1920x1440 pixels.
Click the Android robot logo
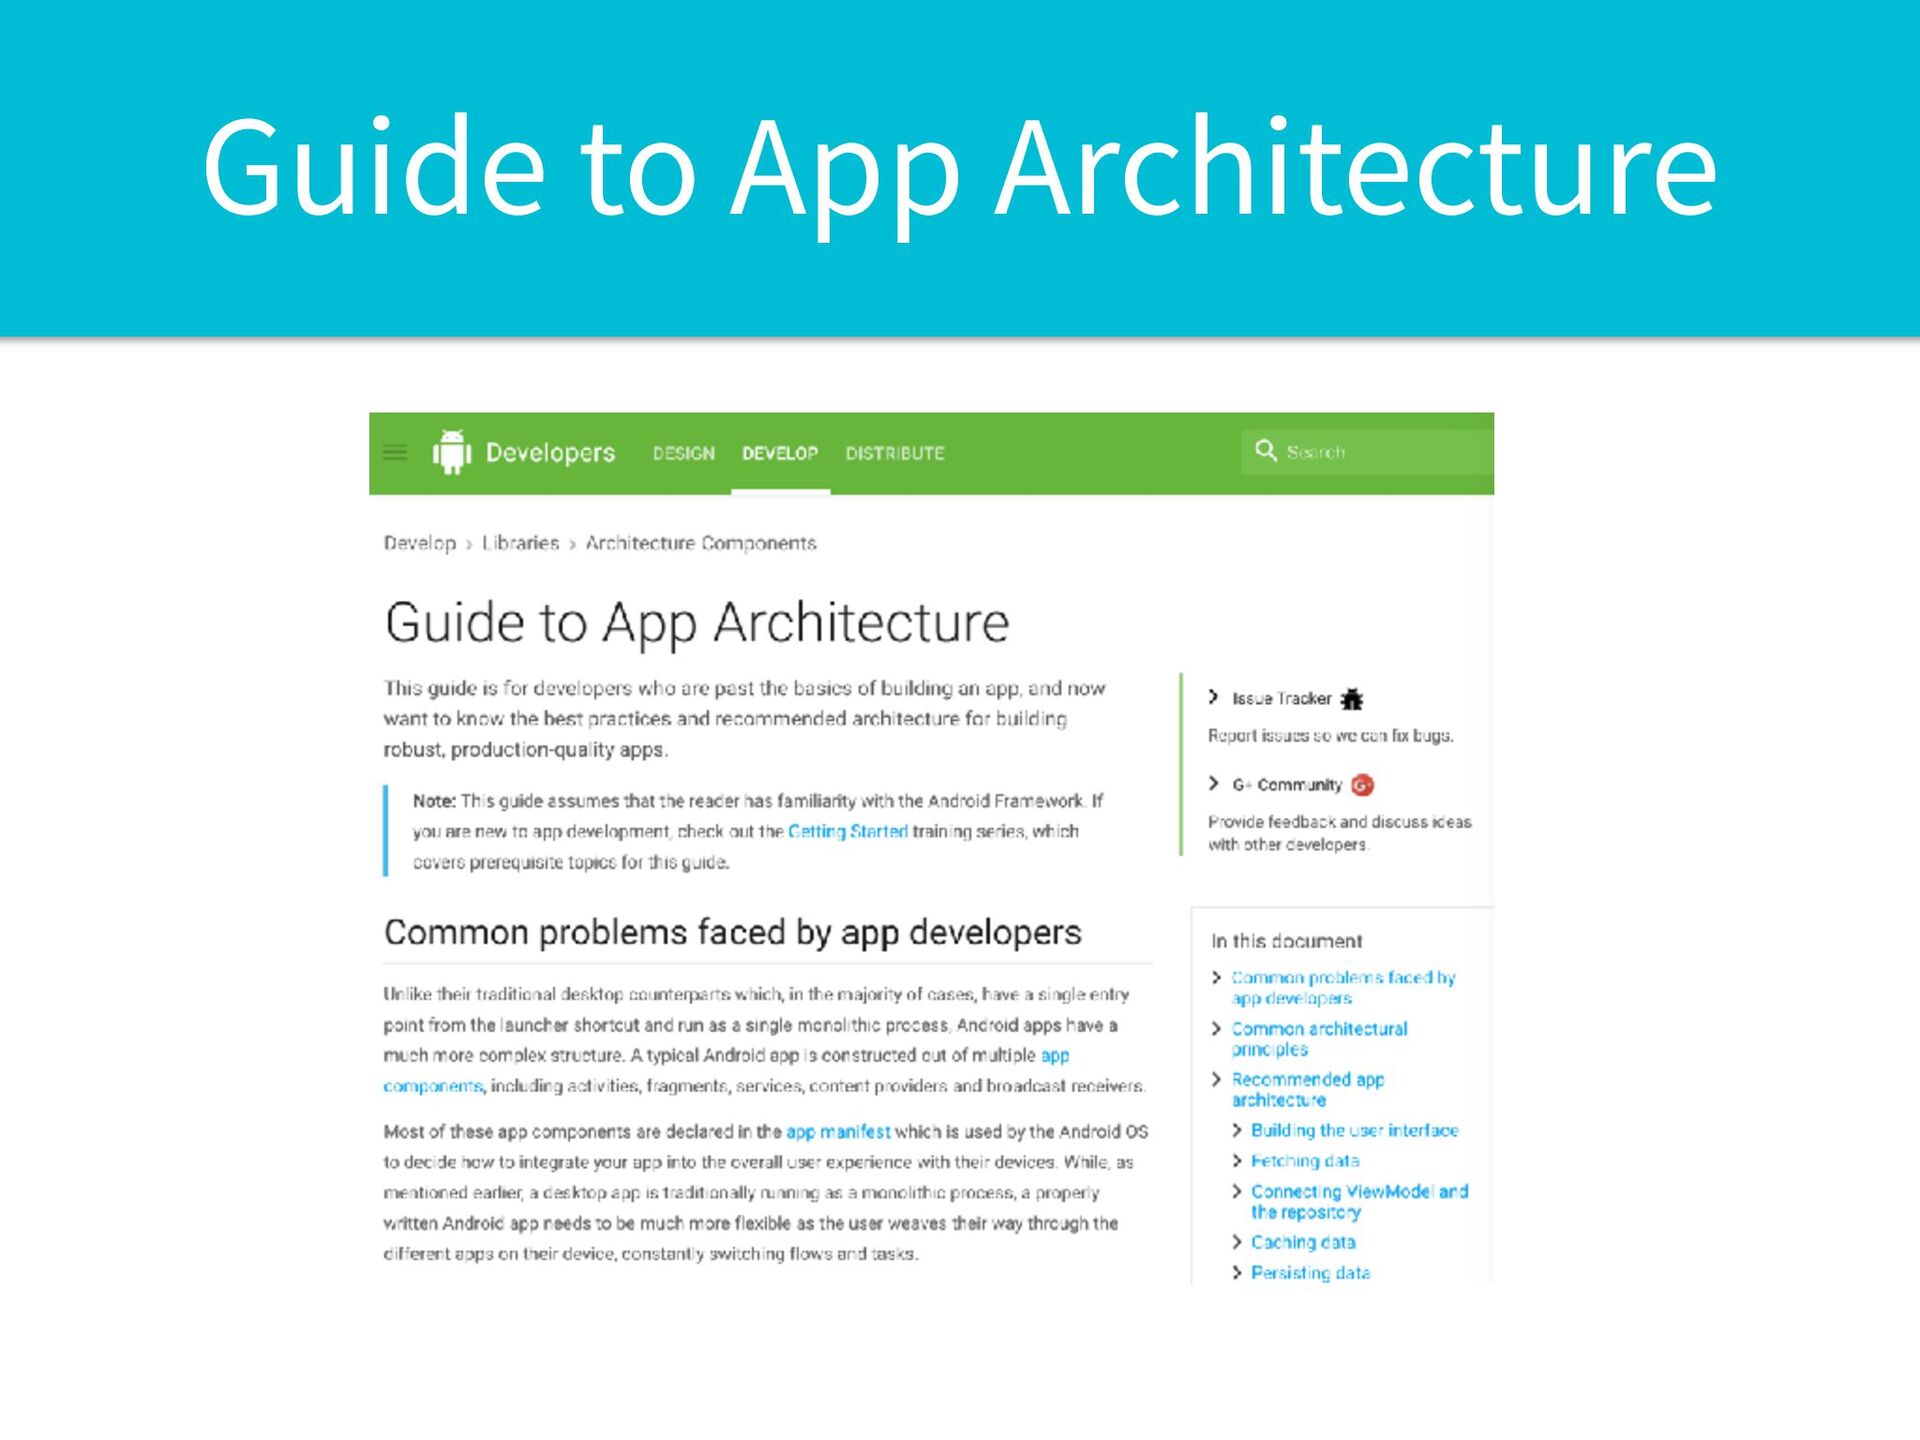[452, 452]
